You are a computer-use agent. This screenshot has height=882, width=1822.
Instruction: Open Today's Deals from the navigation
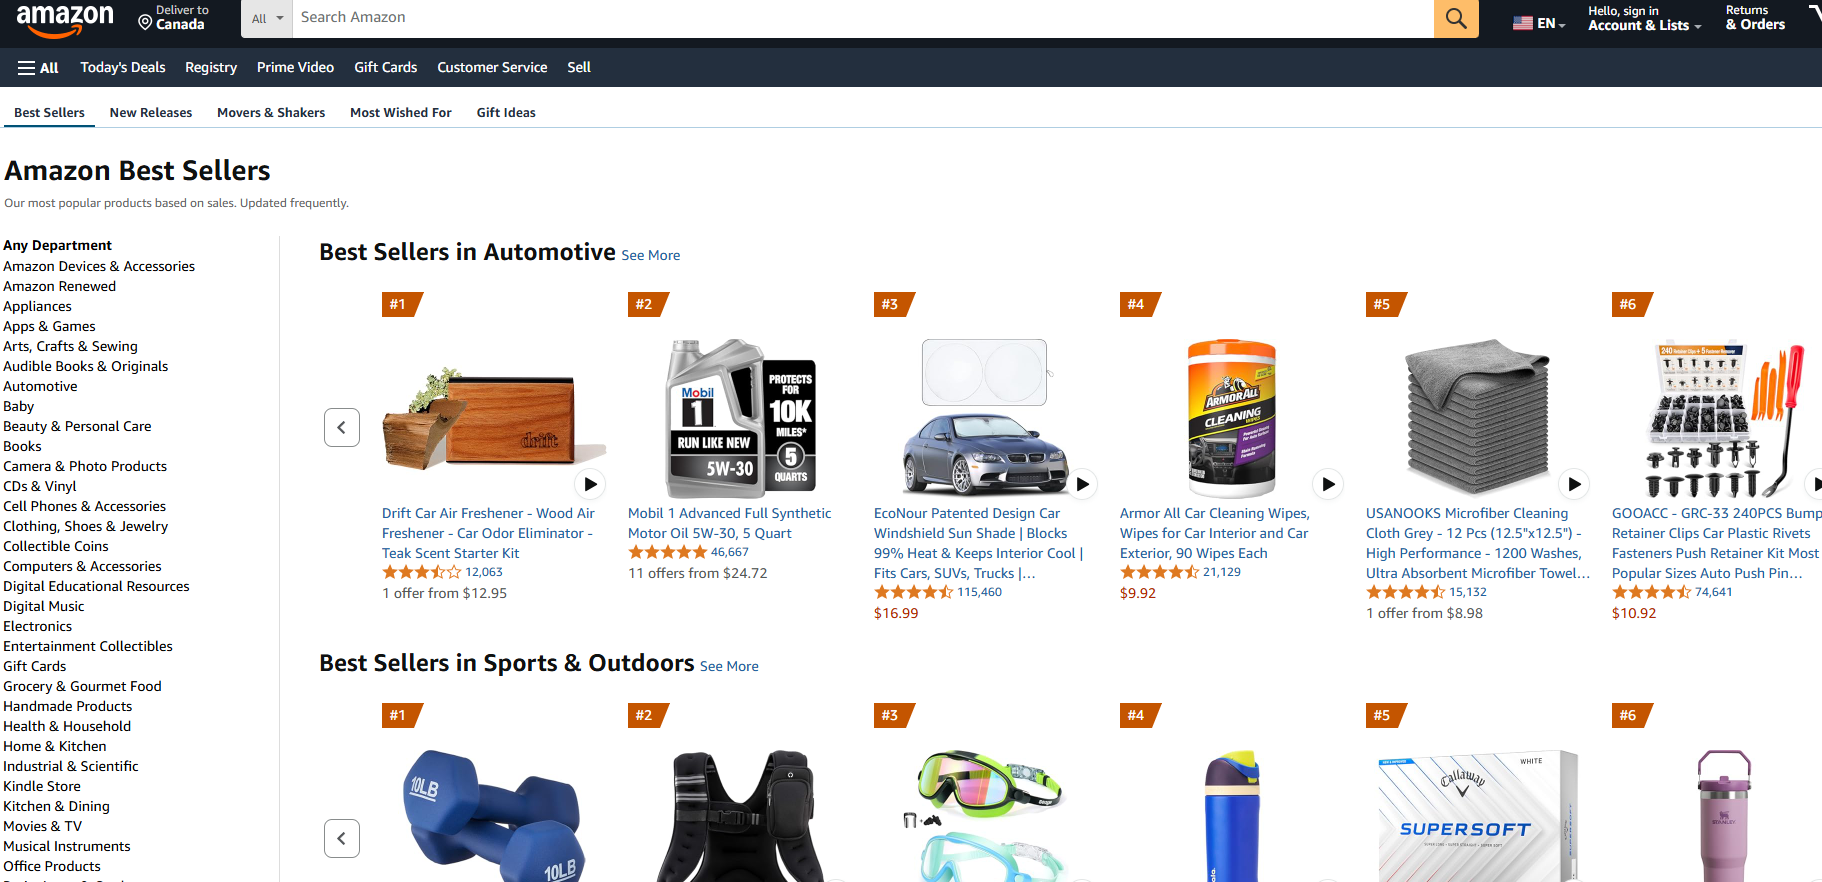(122, 67)
